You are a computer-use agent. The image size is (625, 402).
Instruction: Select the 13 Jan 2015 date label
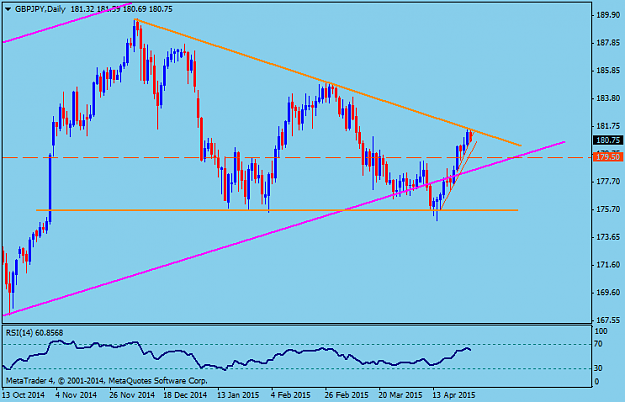click(238, 395)
